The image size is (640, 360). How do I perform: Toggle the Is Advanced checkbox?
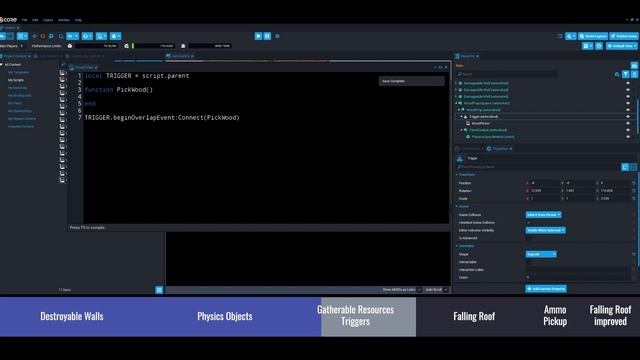(529, 238)
